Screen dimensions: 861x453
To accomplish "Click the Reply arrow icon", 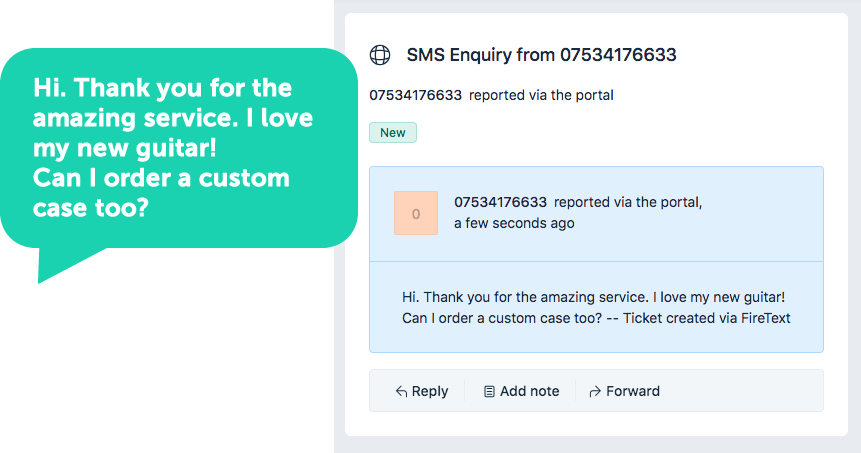I will [x=401, y=392].
